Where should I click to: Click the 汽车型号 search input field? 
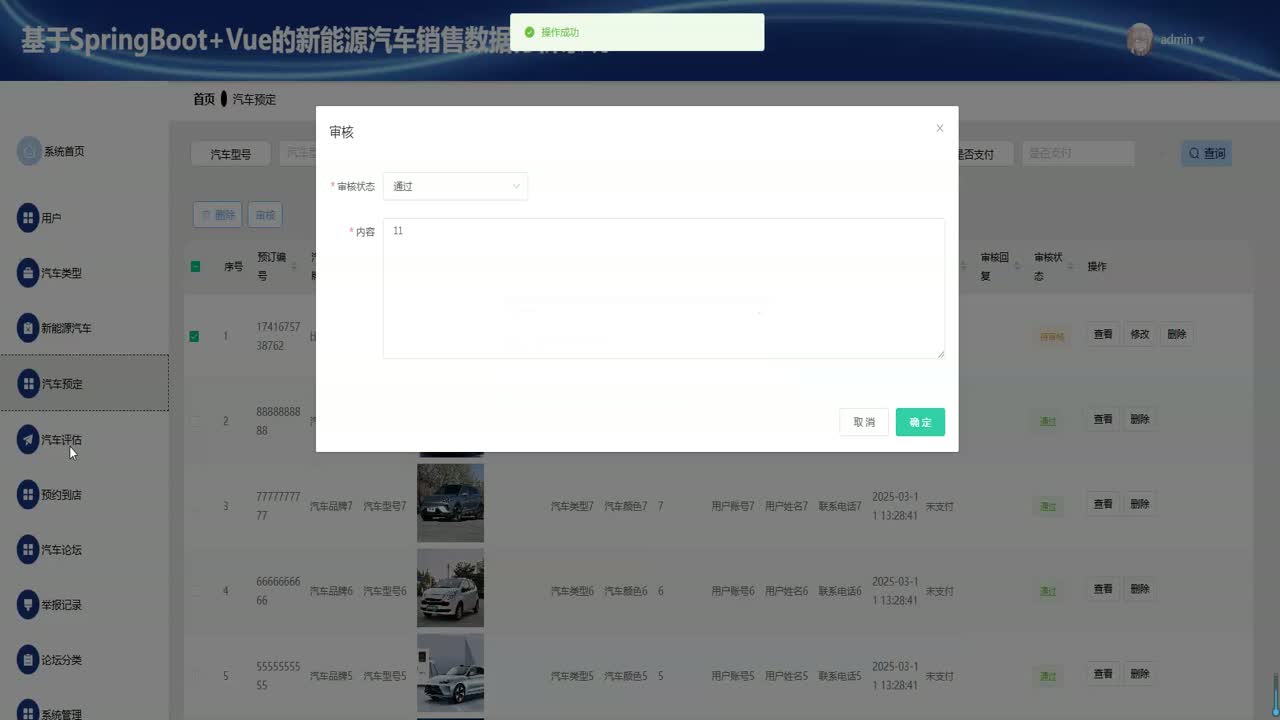tap(298, 153)
